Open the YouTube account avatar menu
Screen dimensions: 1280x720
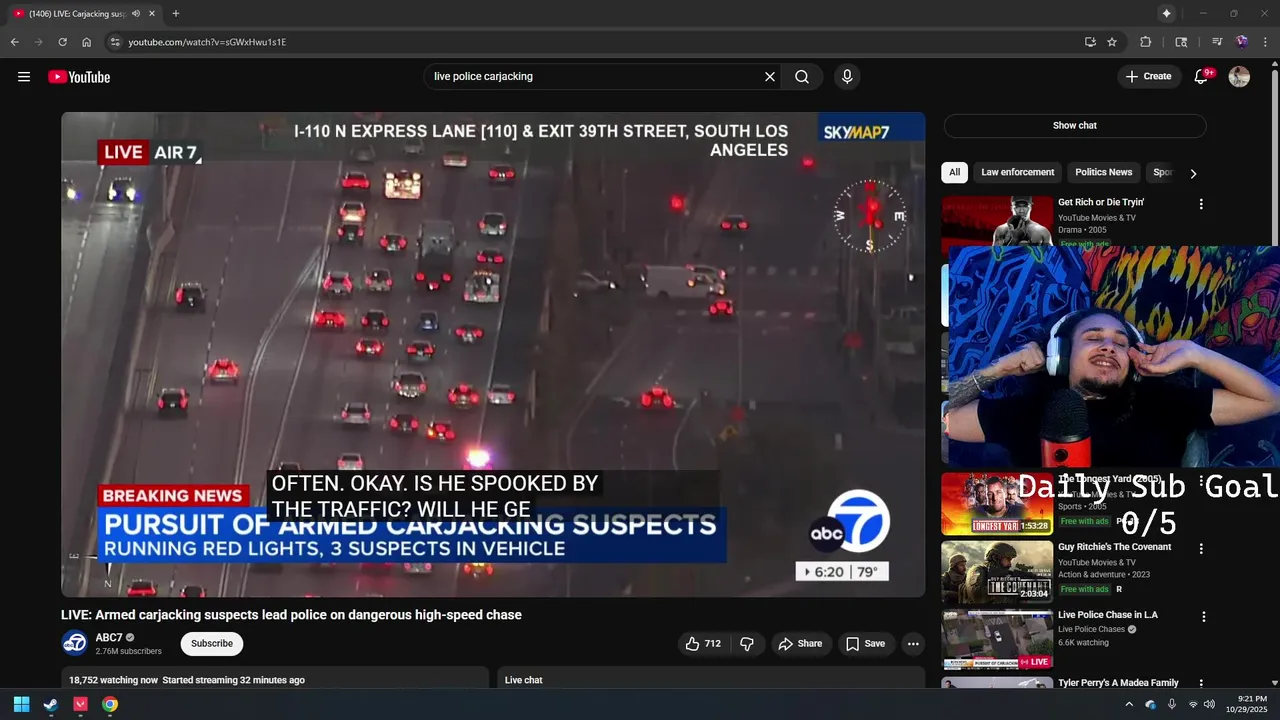(1239, 77)
